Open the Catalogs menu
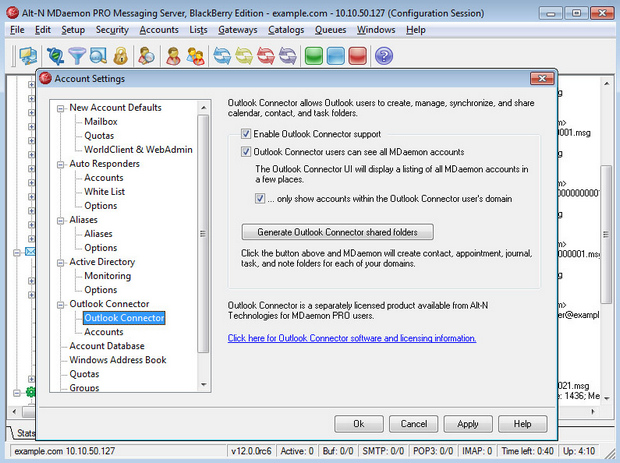620x463 pixels. tap(286, 30)
